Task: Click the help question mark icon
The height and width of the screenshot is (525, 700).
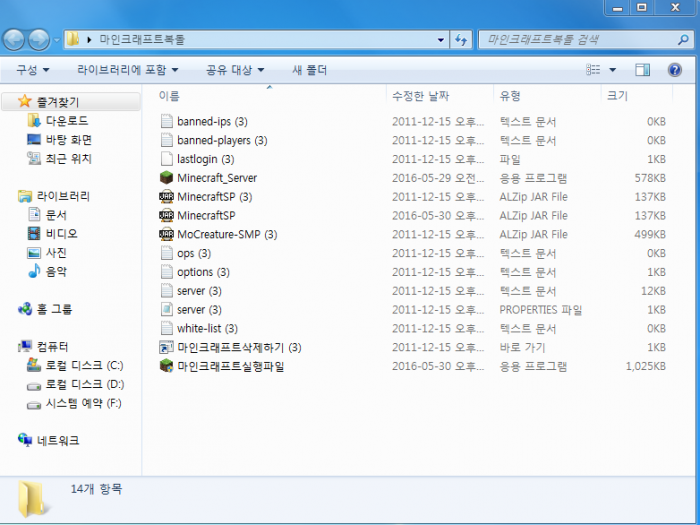Action: point(675,70)
